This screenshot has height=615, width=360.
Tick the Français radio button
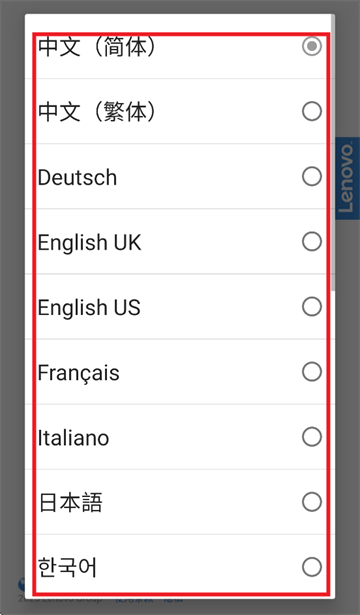[x=312, y=372]
